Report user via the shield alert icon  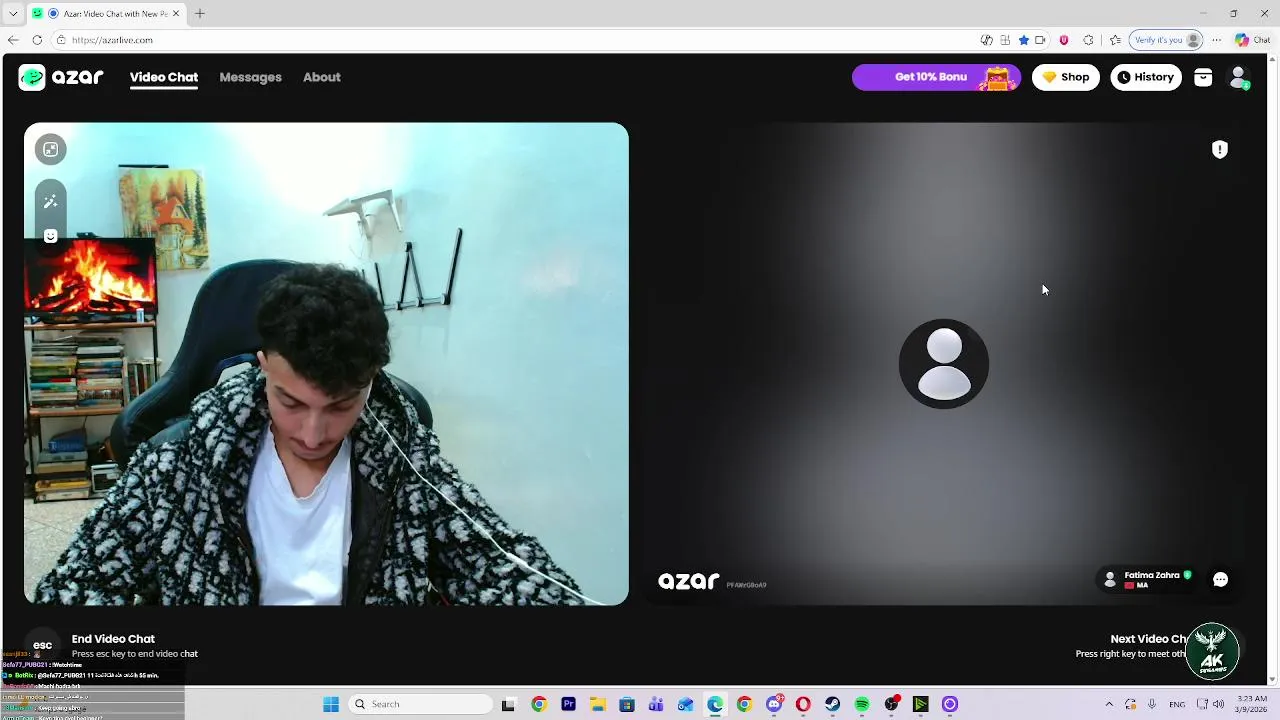coord(1220,149)
